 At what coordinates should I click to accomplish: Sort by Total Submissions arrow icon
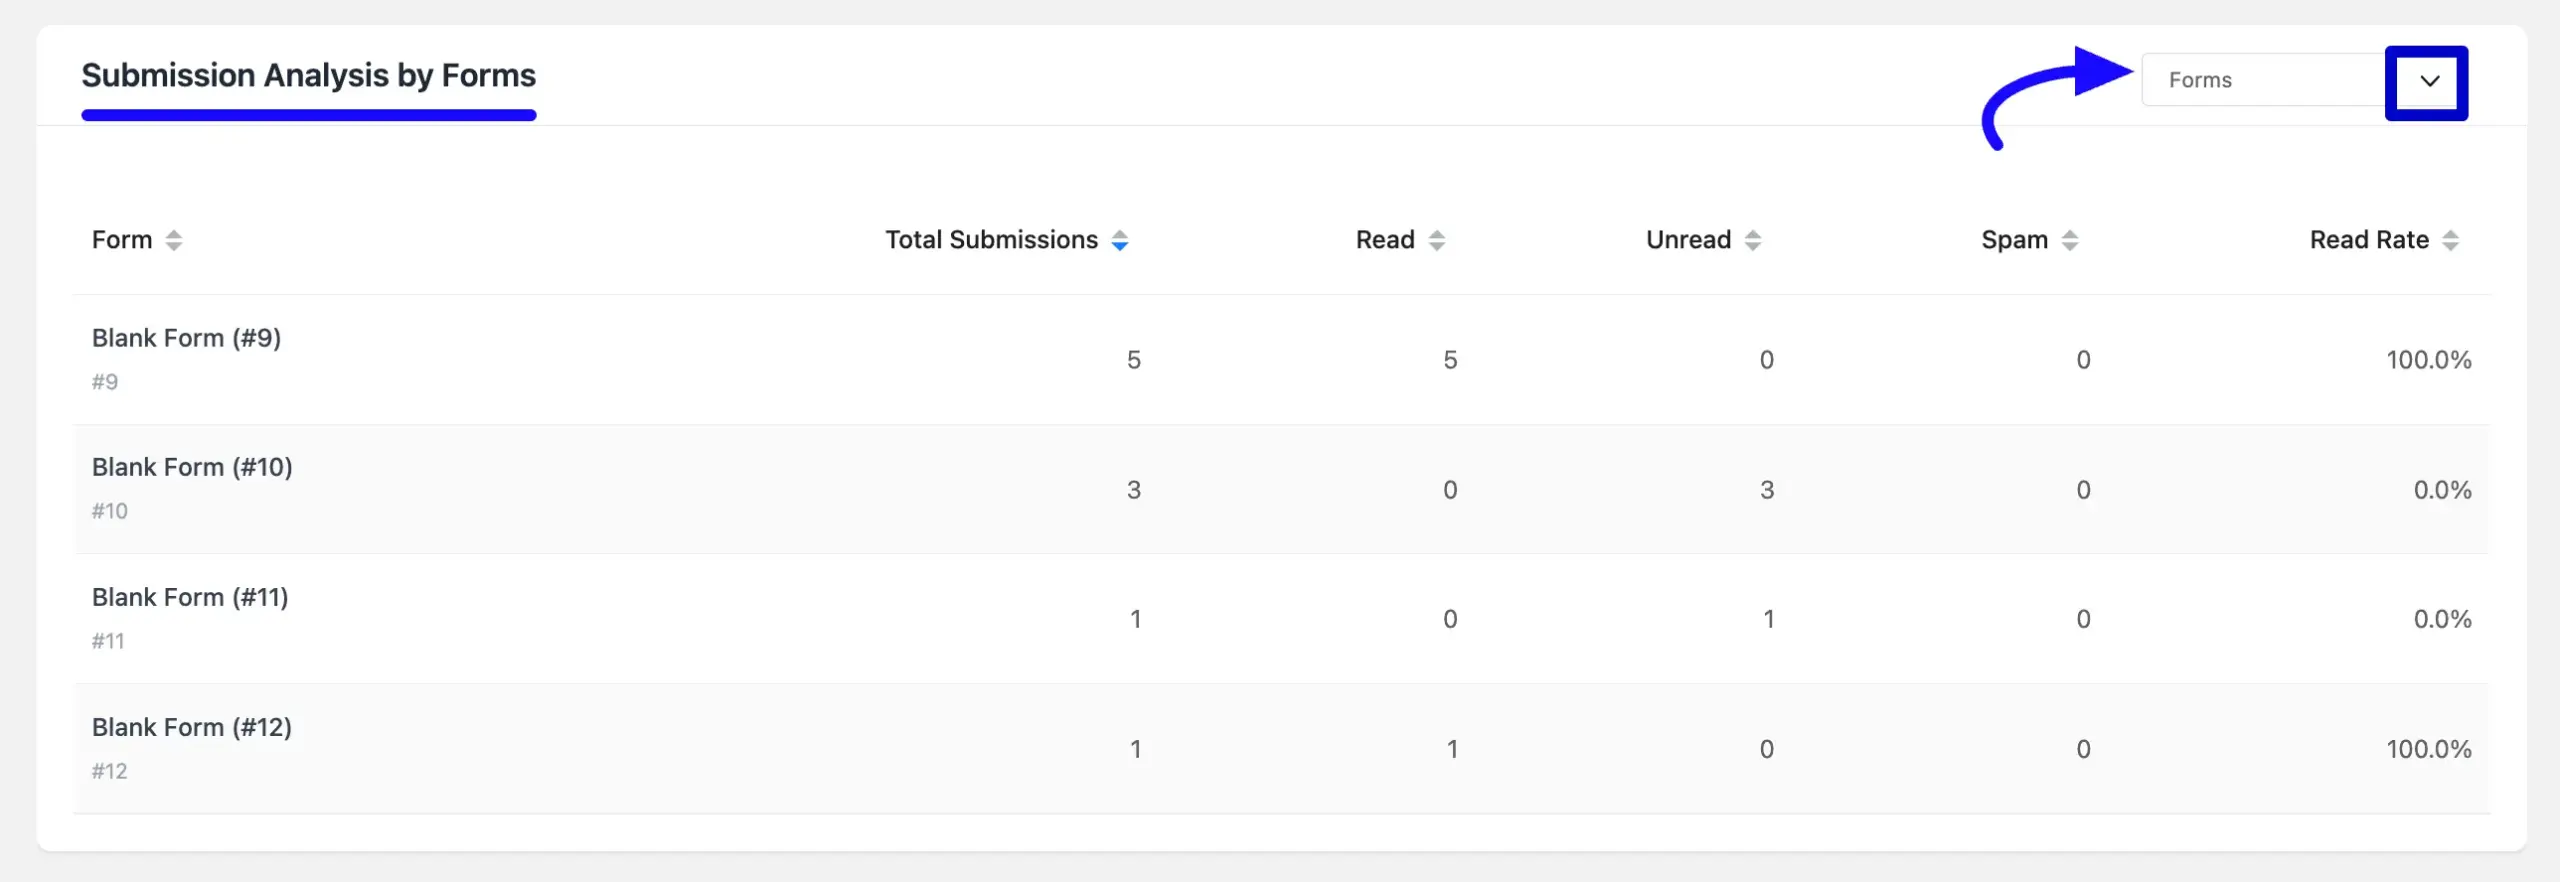coord(1120,240)
